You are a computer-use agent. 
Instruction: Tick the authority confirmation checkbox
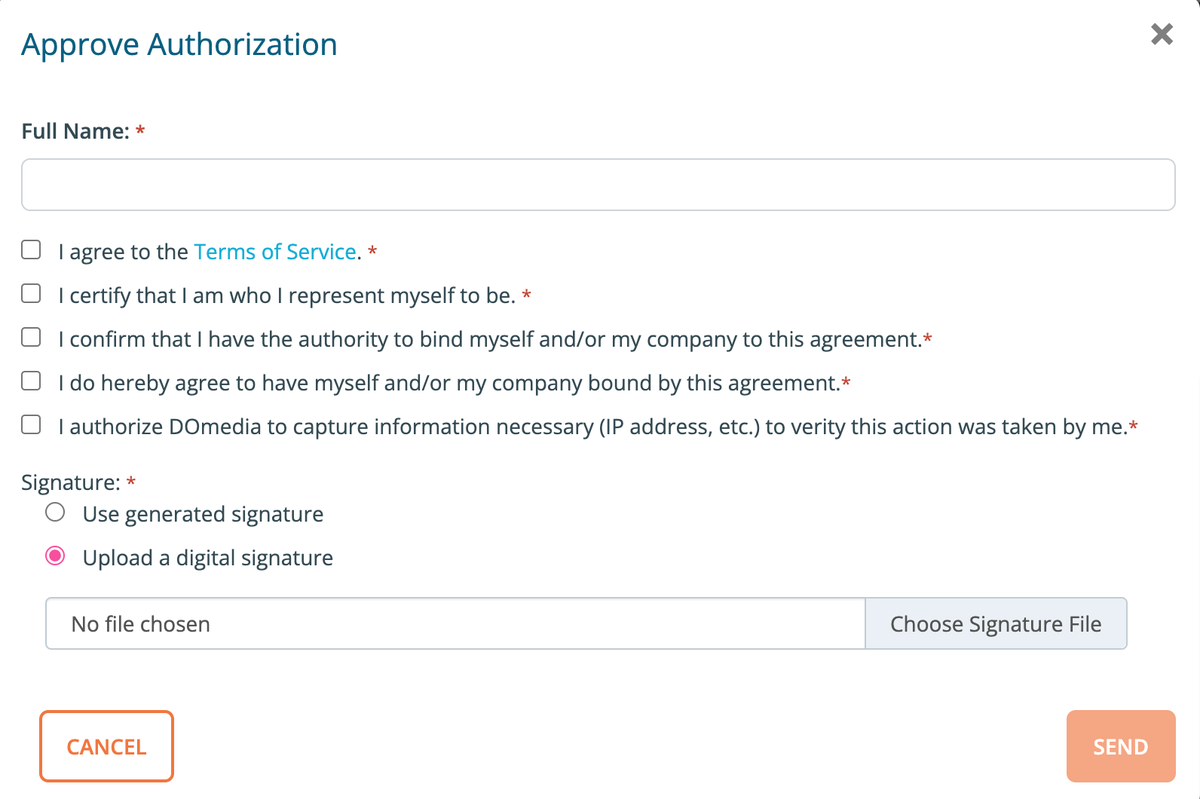click(30, 337)
